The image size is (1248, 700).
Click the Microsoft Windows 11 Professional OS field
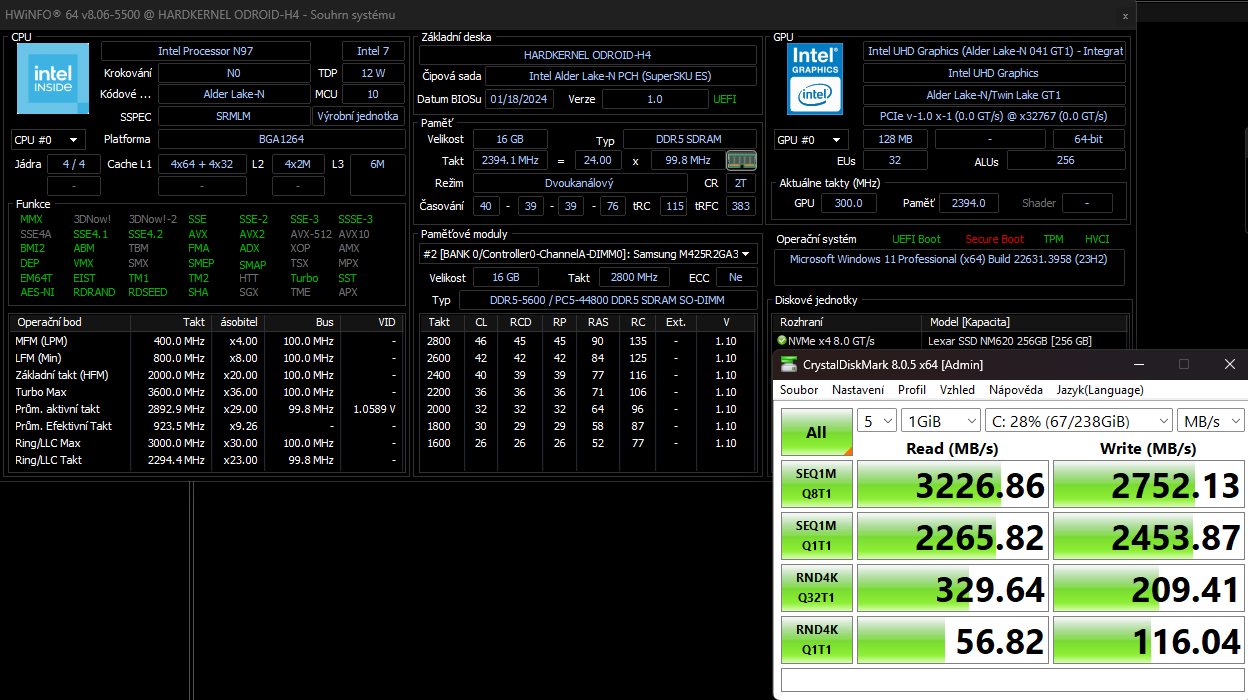click(950, 266)
